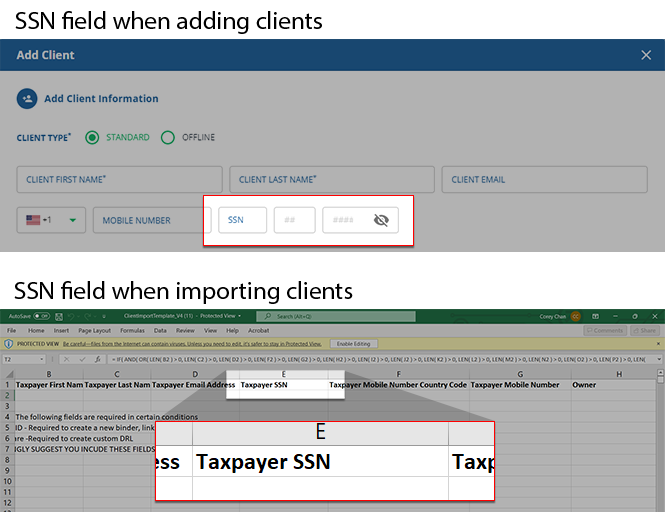Click the Add Client Information person icon
665x512 pixels.
click(x=26, y=99)
